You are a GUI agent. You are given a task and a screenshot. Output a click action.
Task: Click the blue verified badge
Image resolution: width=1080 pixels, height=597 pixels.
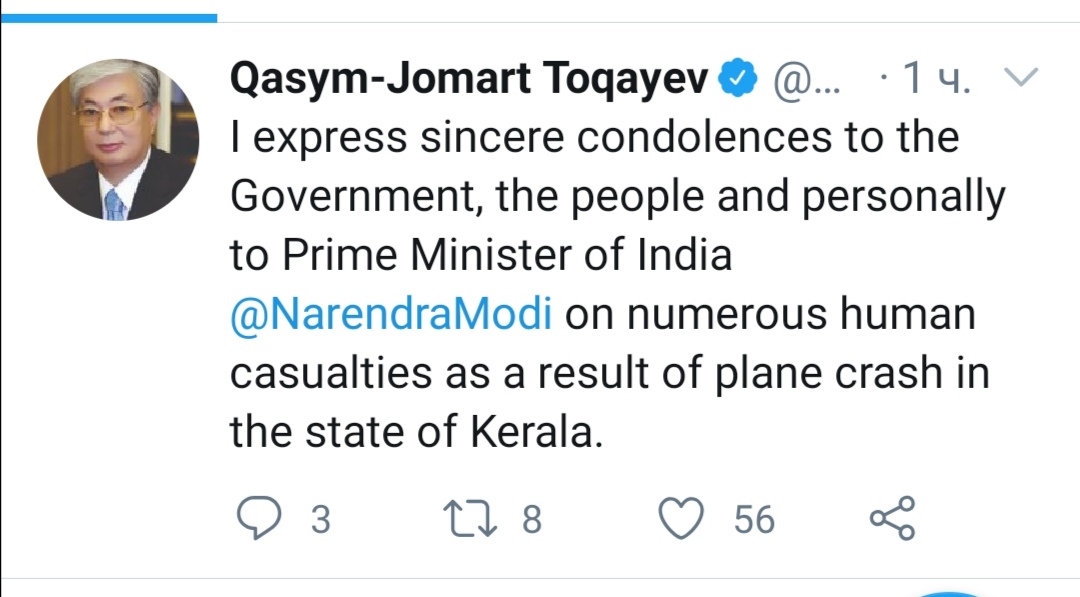[x=740, y=80]
